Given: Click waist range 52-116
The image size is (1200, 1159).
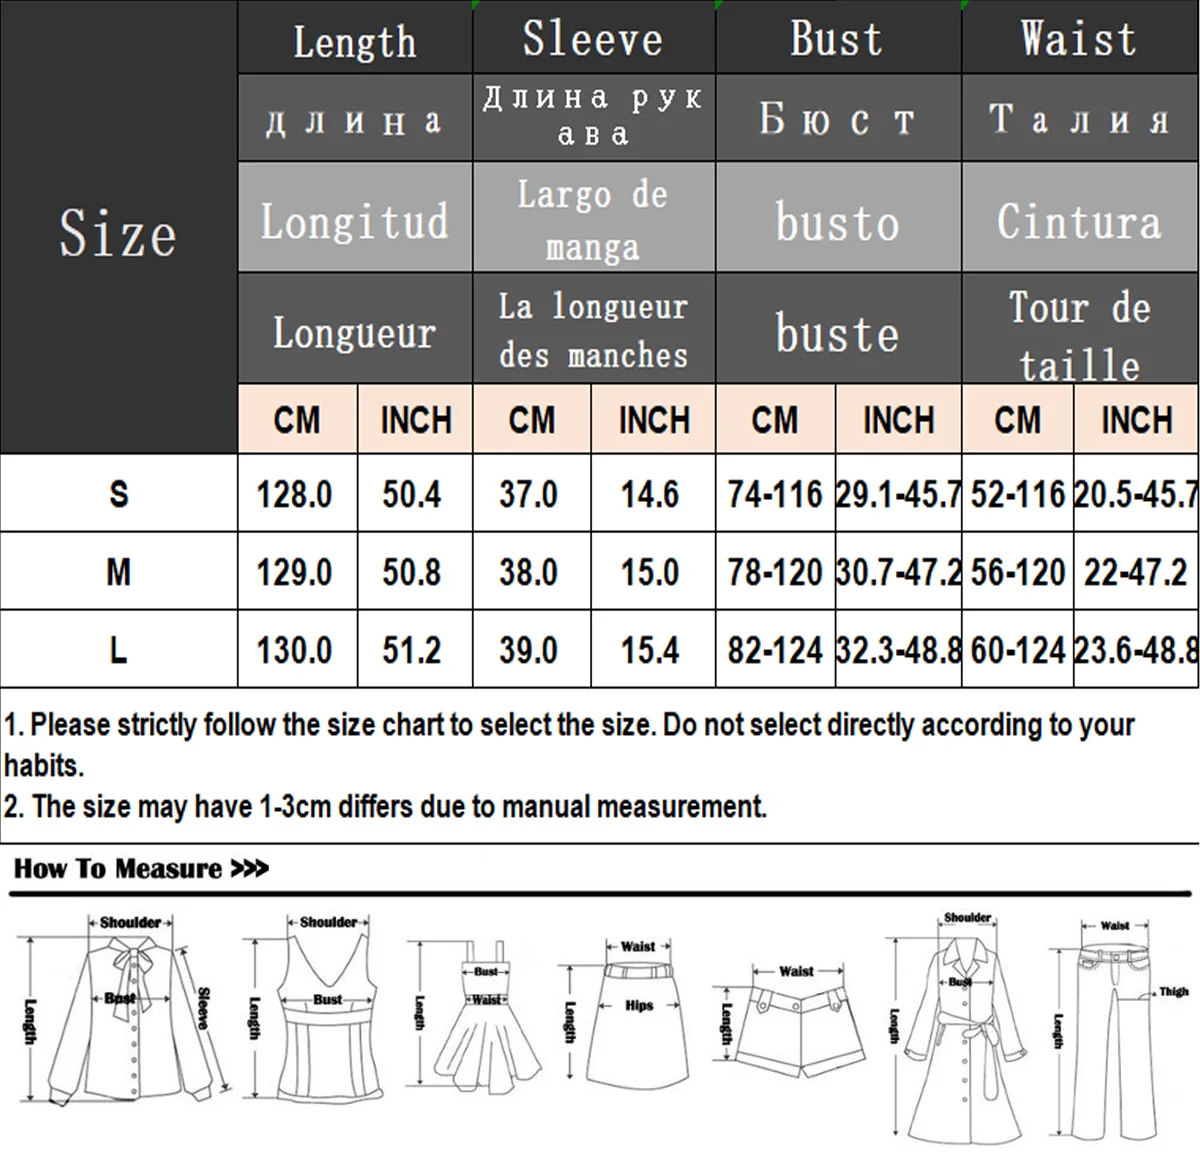Looking at the screenshot, I should [x=1018, y=493].
